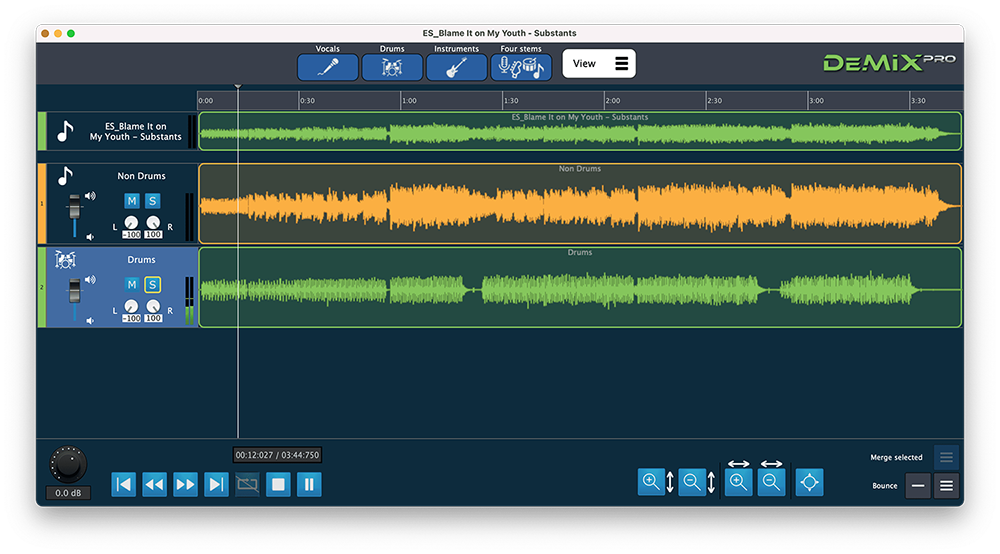Bounce to a single track
Image resolution: width=1000 pixels, height=554 pixels.
917,486
